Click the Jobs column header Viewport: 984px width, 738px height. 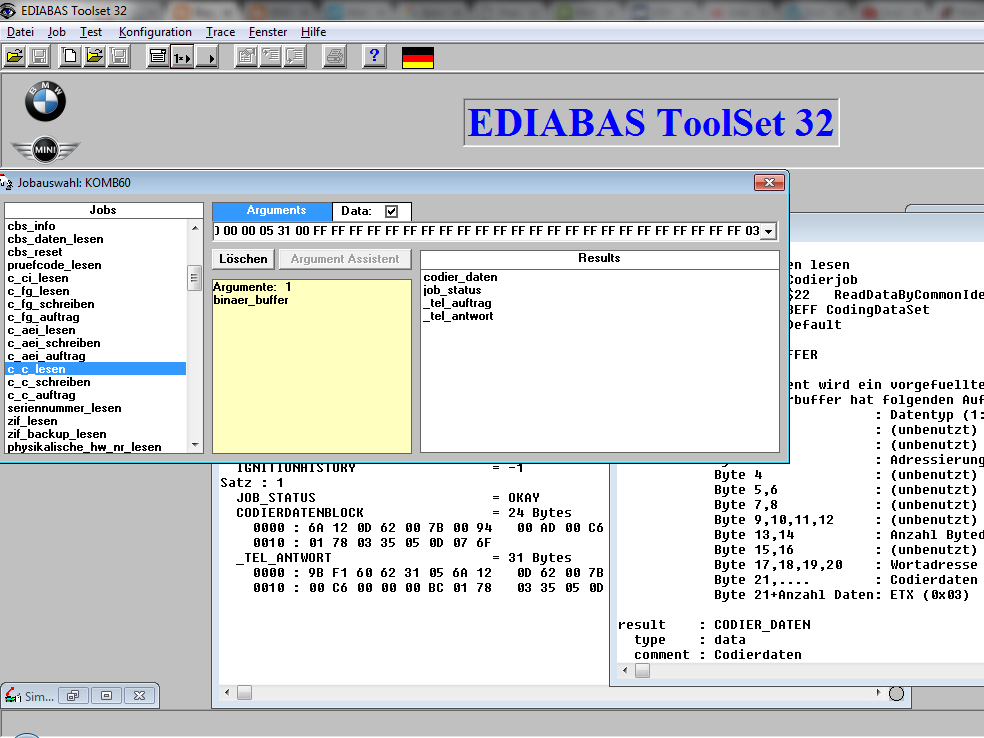coord(104,210)
